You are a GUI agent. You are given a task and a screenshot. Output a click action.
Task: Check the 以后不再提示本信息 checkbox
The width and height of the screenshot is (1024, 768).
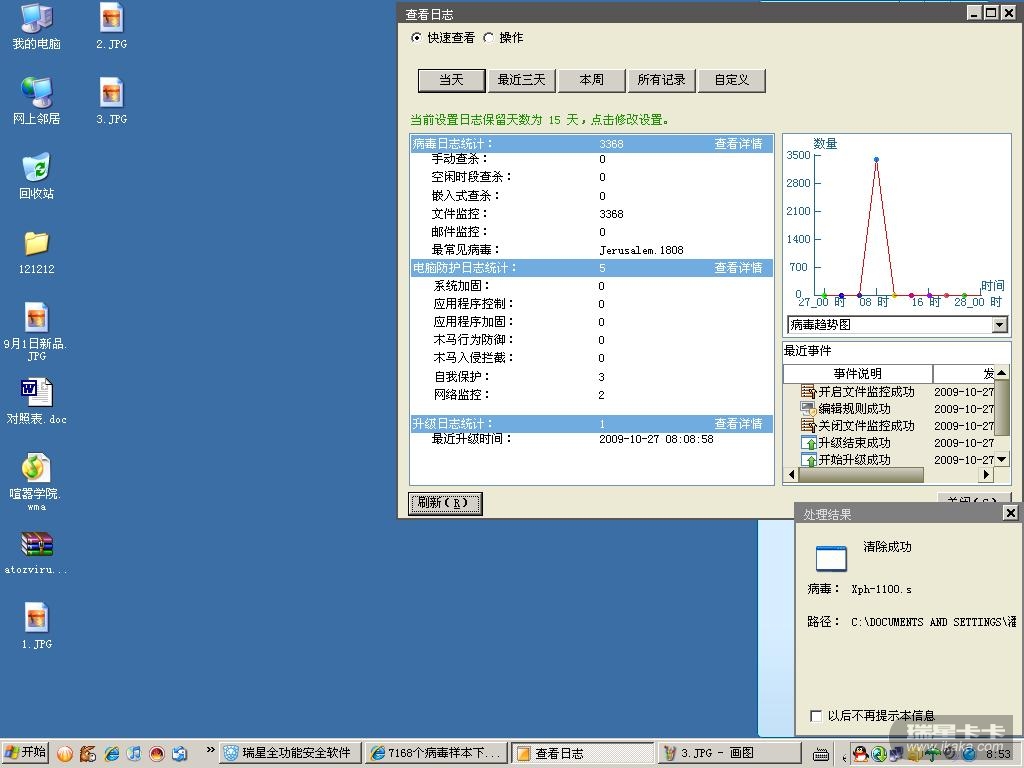[816, 716]
